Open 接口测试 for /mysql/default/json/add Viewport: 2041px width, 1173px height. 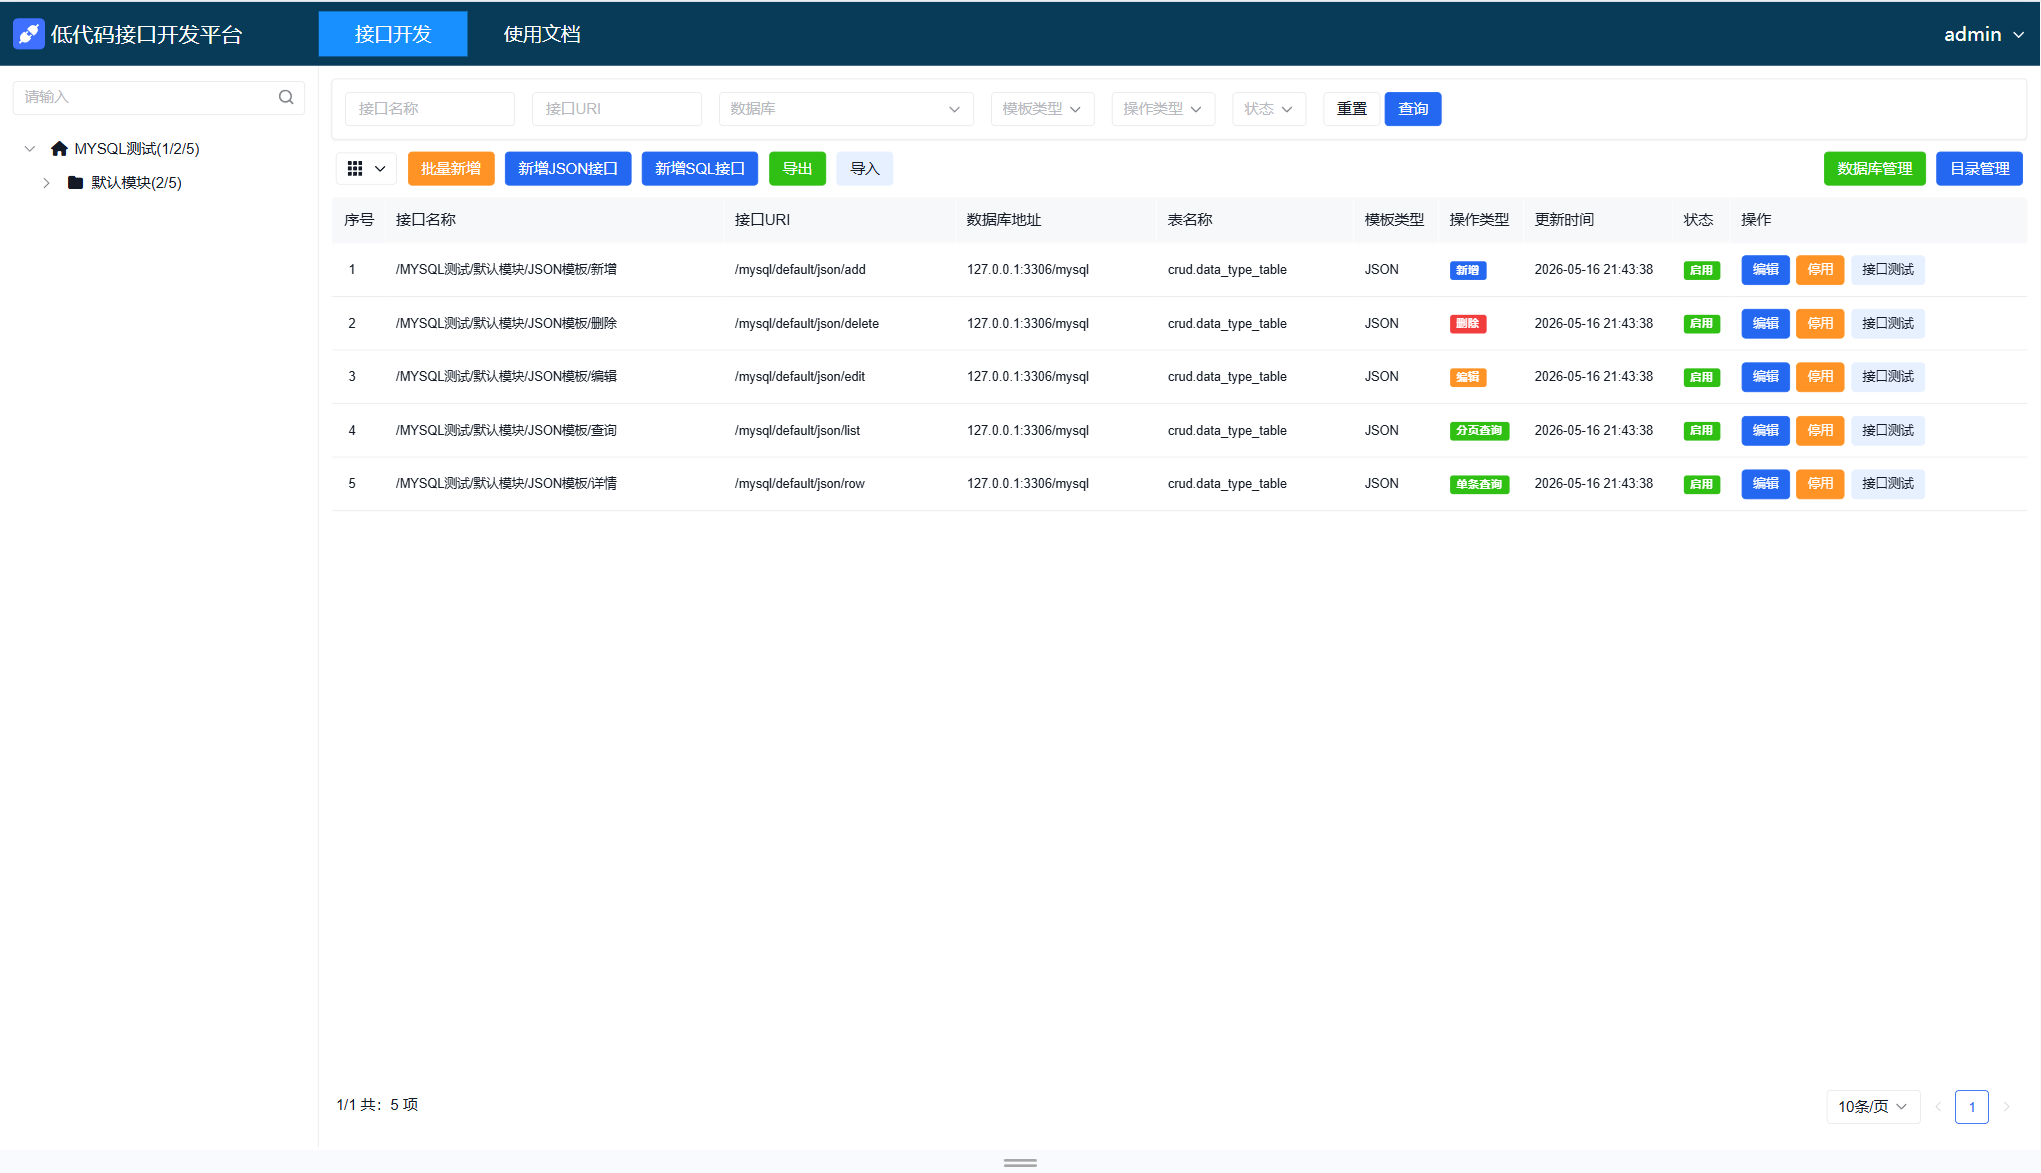[x=1888, y=270]
